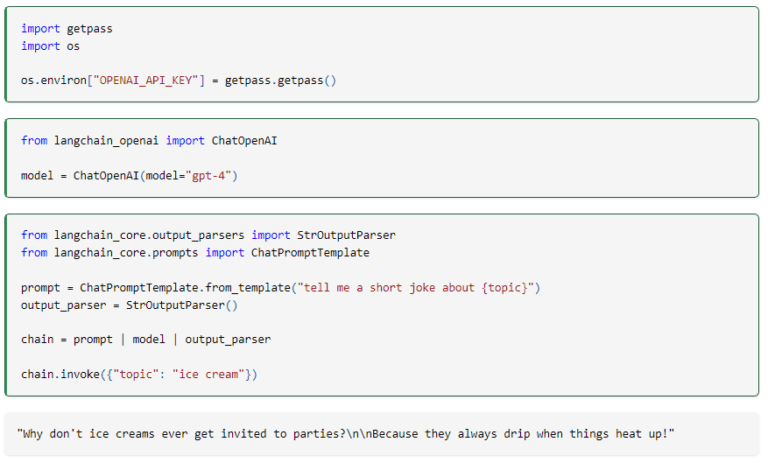The width and height of the screenshot is (768, 463).
Task: Click the second code cell defining the model
Action: (x=500, y=158)
